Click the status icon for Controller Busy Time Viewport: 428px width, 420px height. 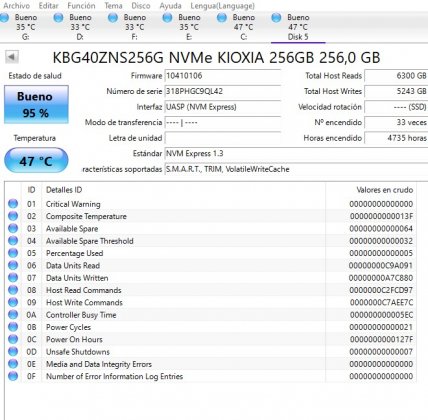click(13, 315)
